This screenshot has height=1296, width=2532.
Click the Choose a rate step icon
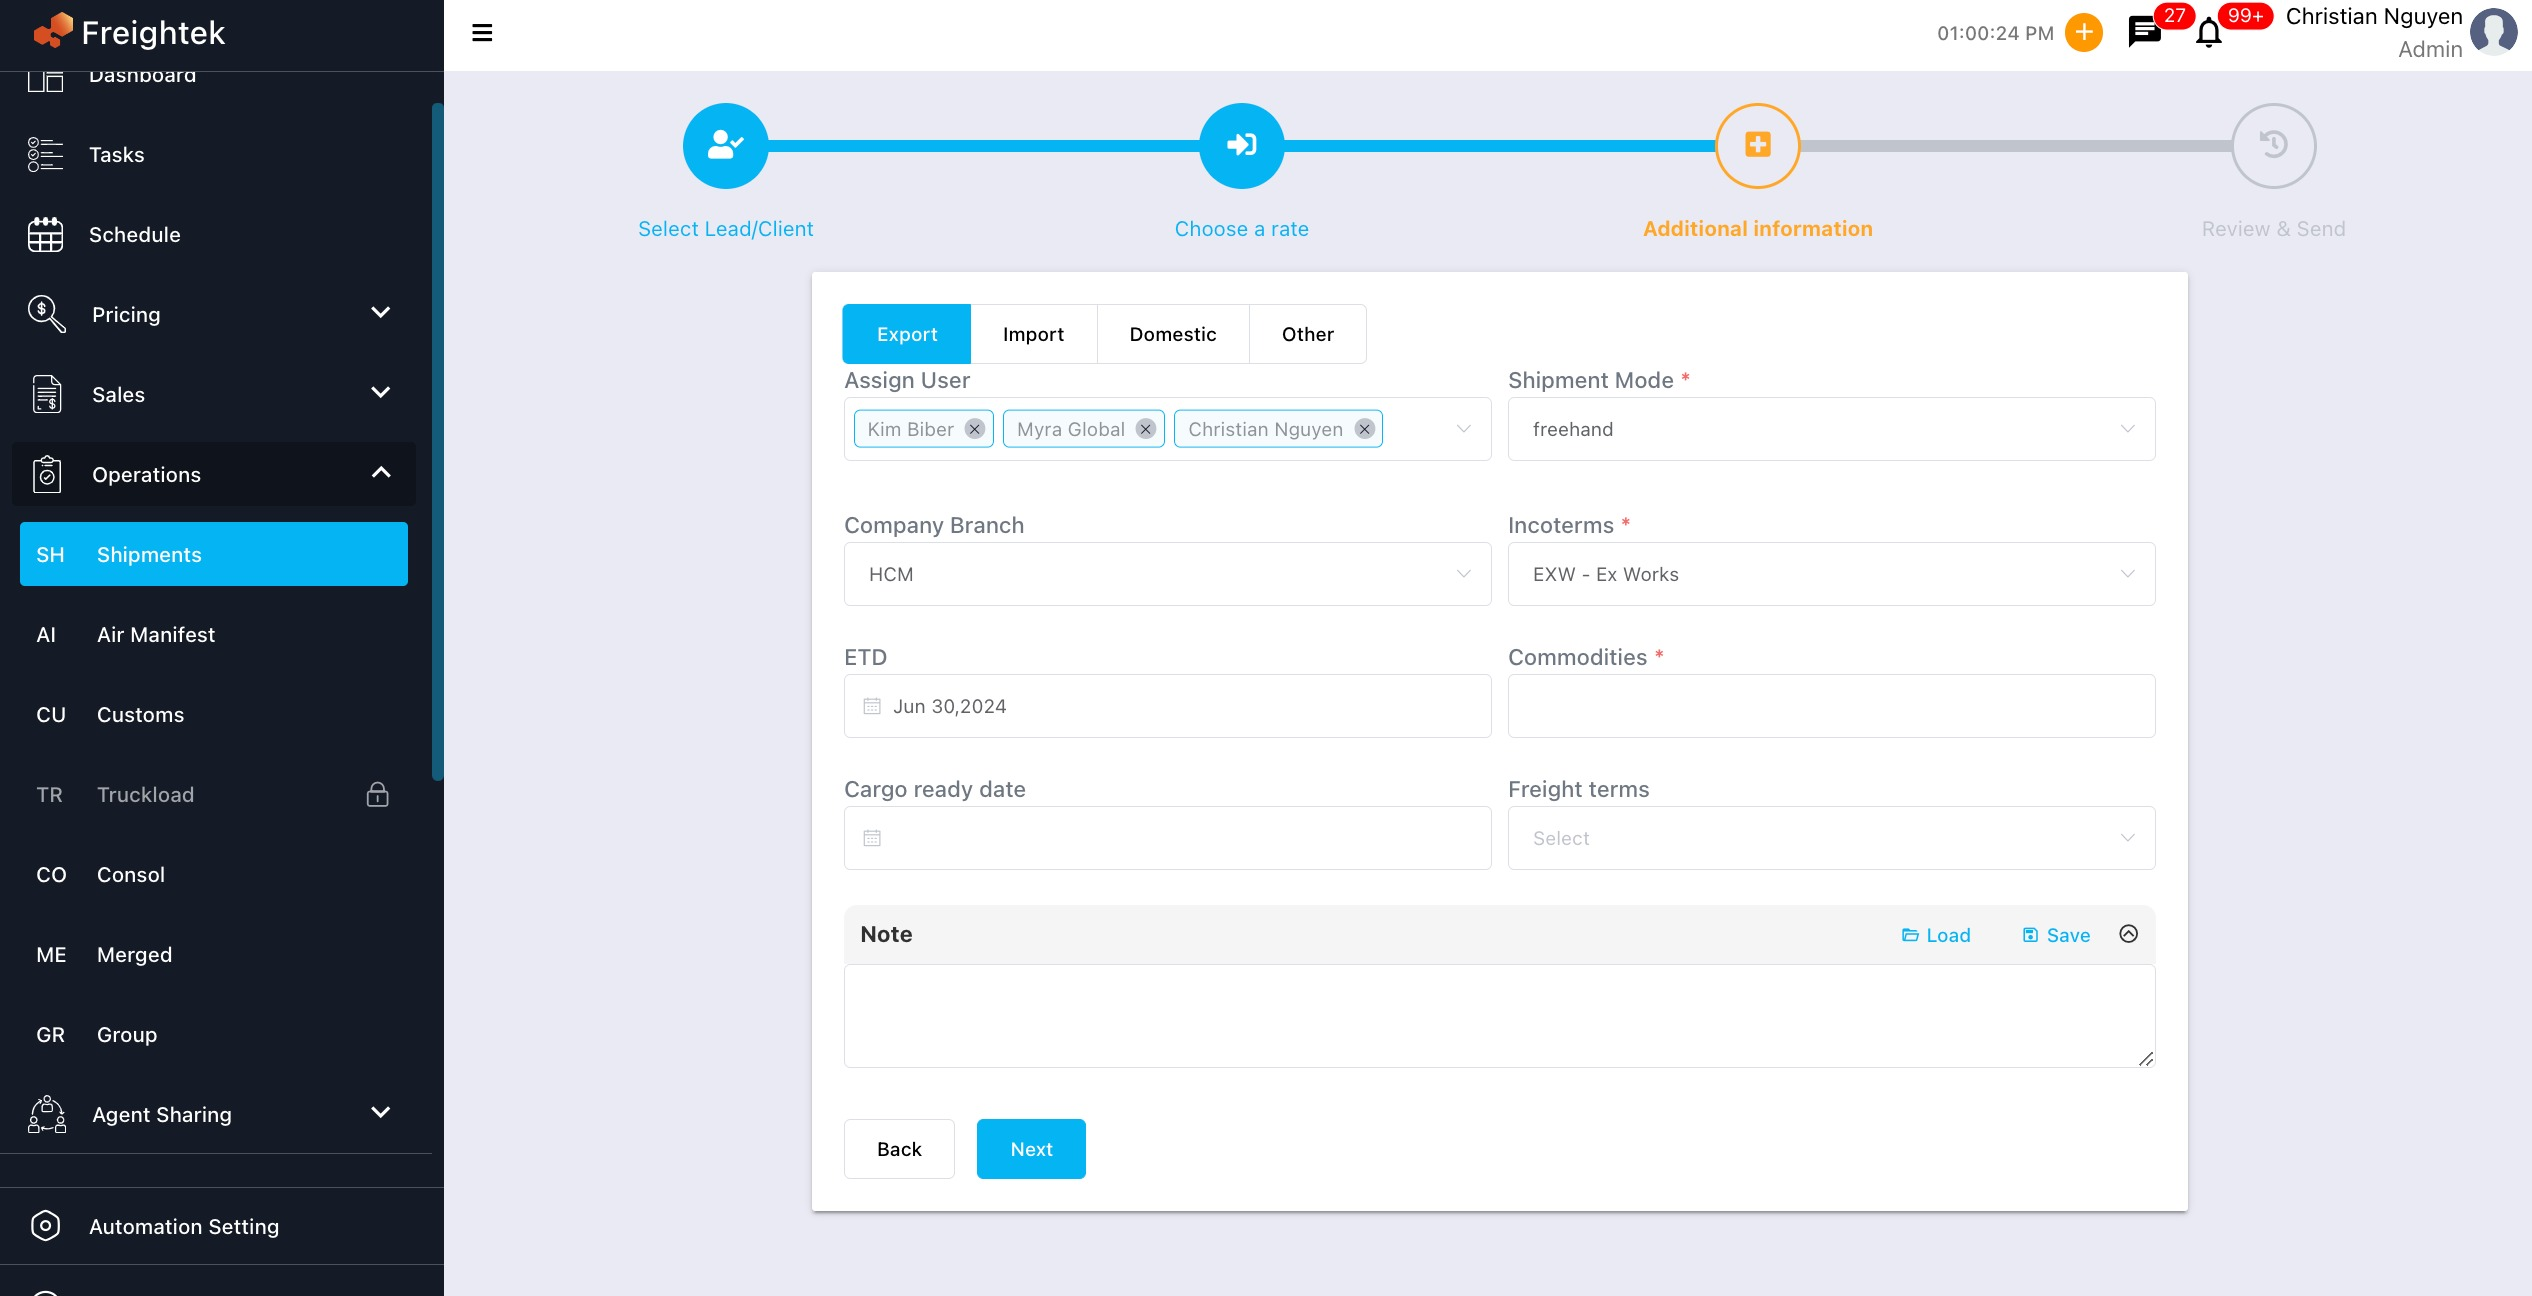coord(1241,146)
